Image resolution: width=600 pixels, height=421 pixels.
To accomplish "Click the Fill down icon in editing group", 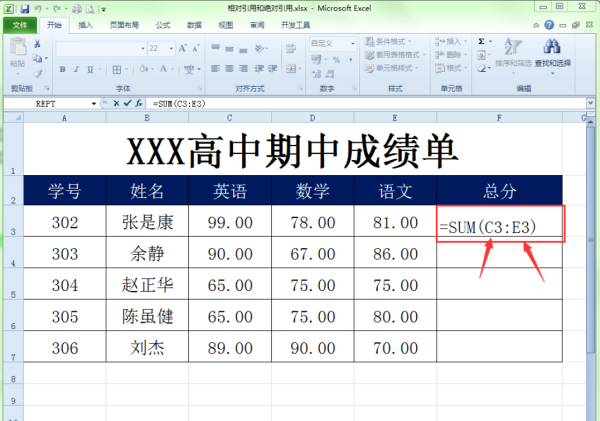I will (481, 55).
